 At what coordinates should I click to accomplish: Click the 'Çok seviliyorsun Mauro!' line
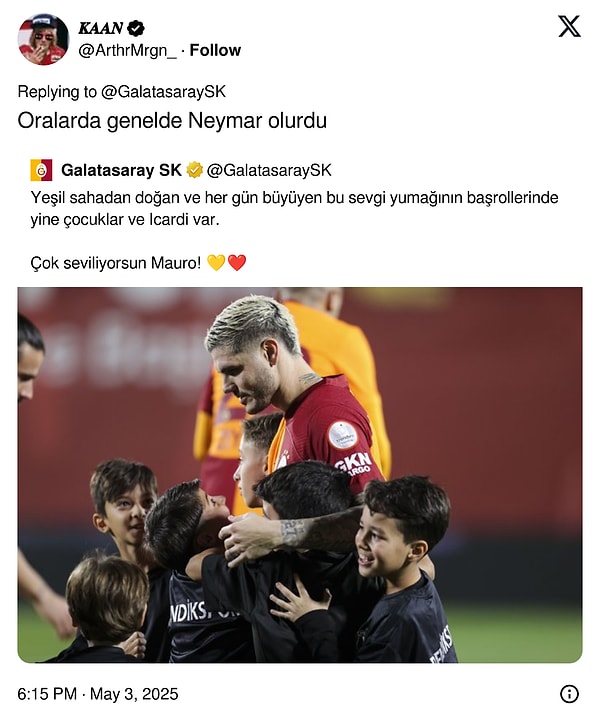pos(116,263)
